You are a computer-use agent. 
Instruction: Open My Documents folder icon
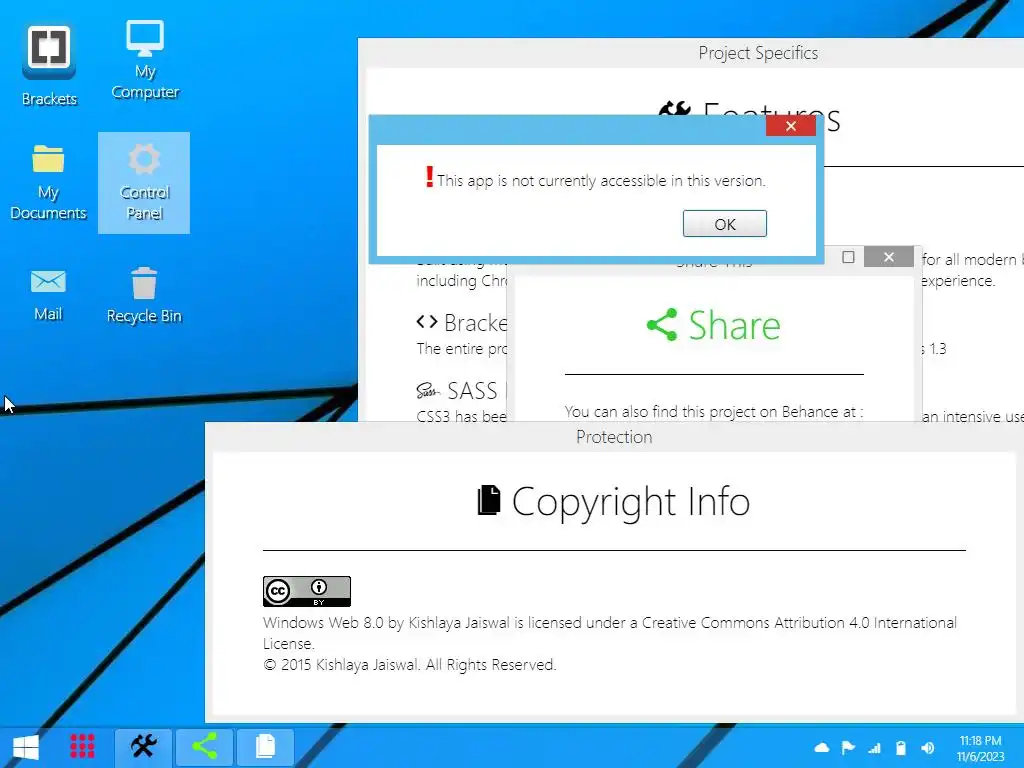[x=48, y=182]
